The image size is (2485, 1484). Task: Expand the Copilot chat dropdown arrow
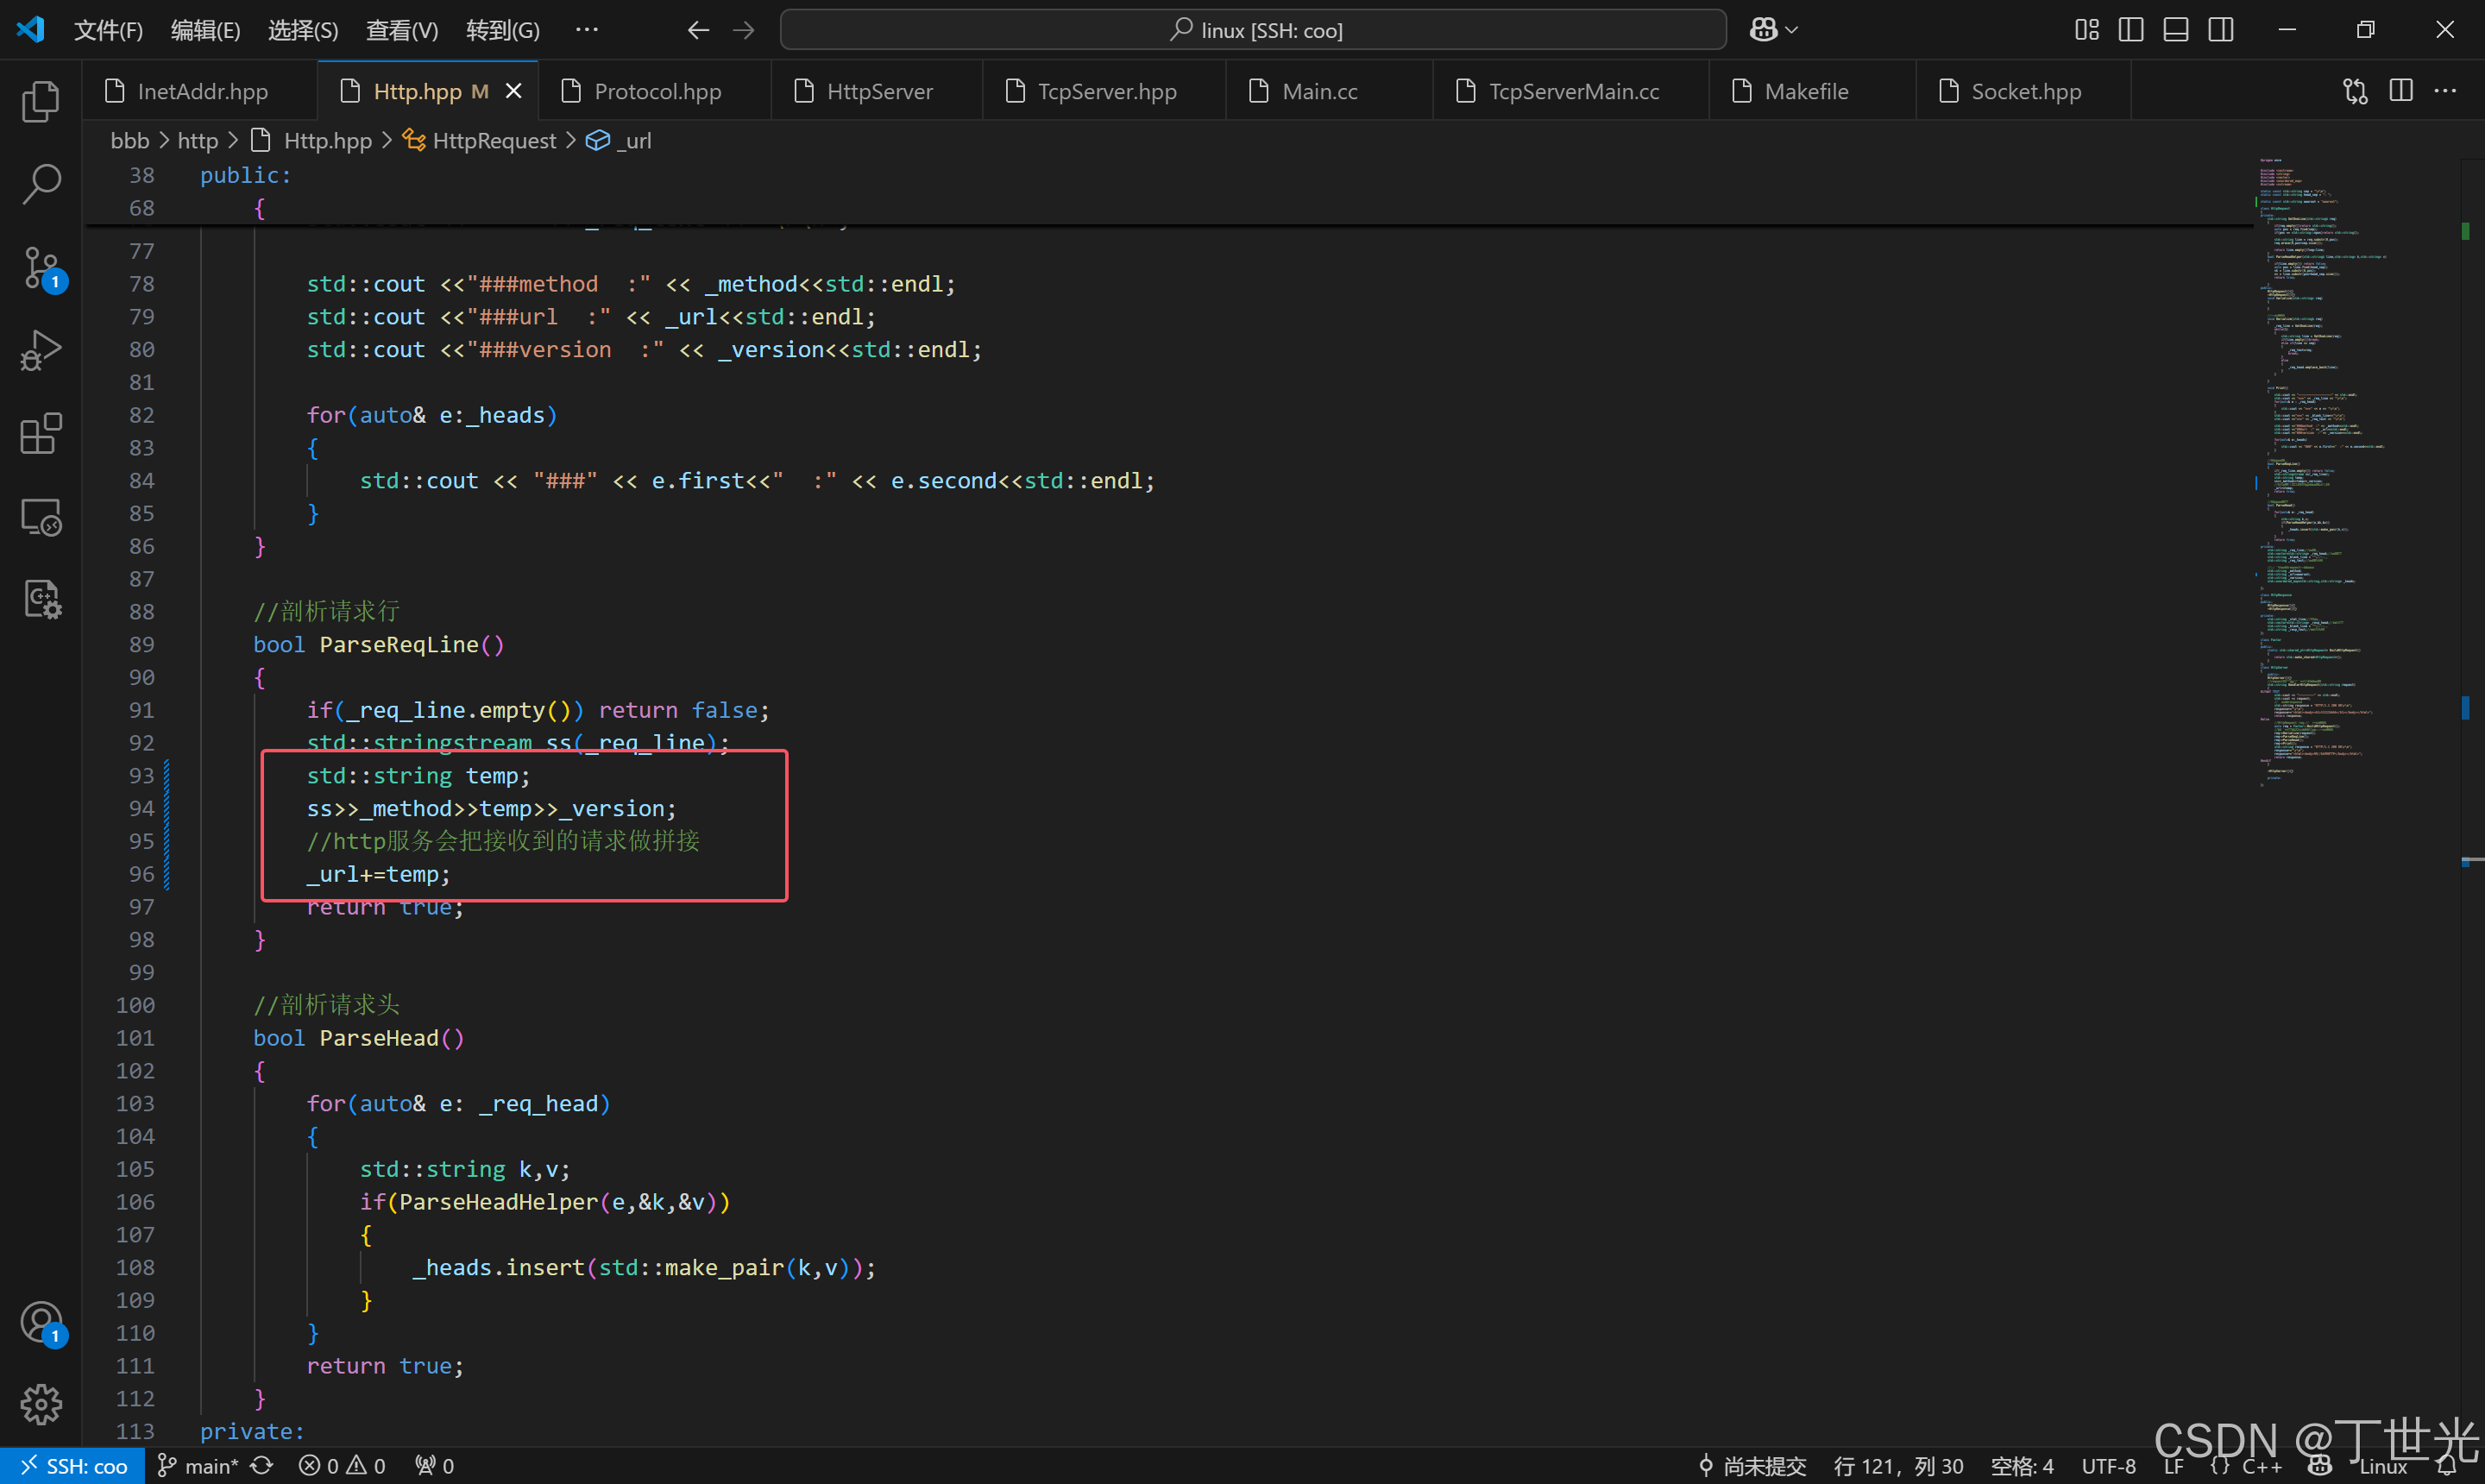point(1792,30)
